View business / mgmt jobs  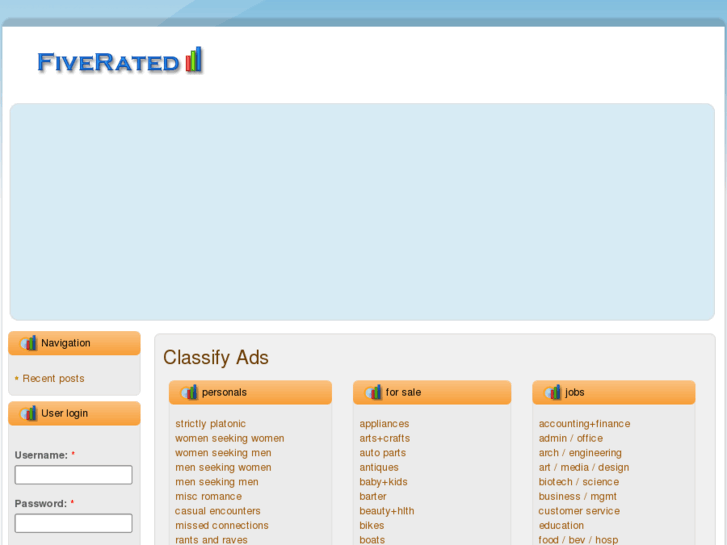577,496
